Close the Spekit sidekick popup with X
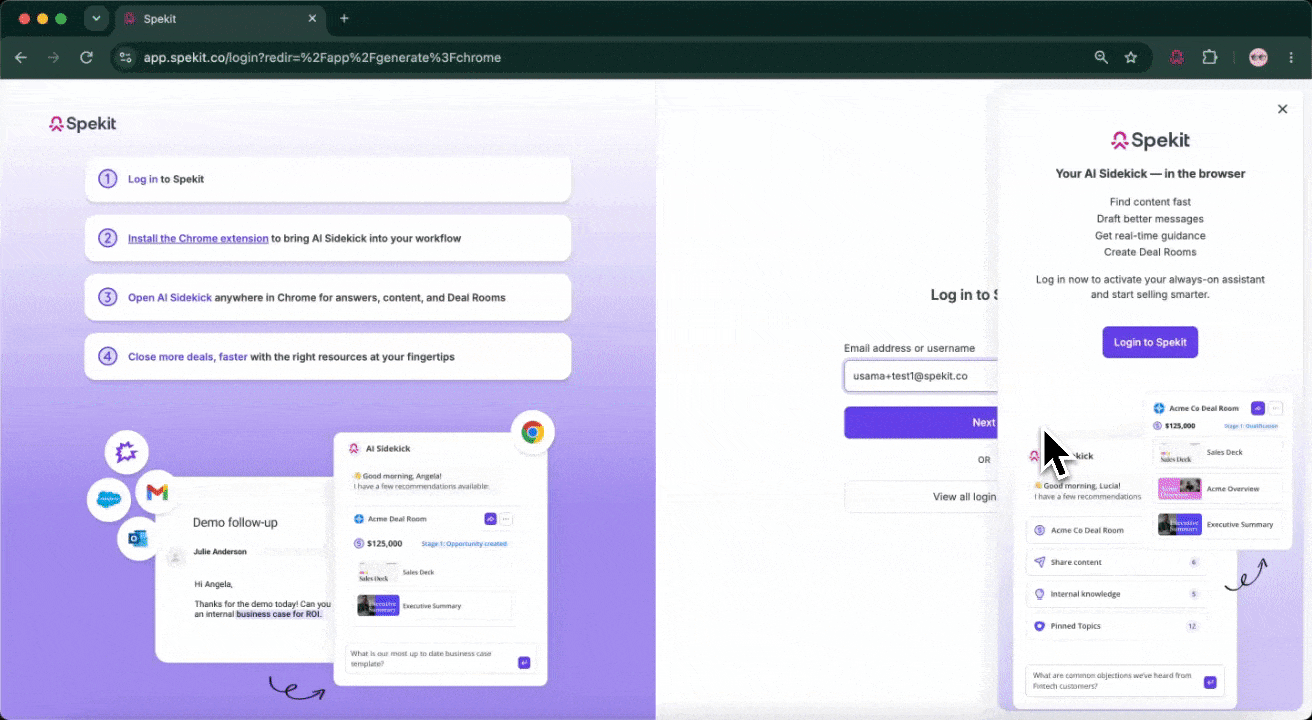Image resolution: width=1312 pixels, height=720 pixels. 1283,109
